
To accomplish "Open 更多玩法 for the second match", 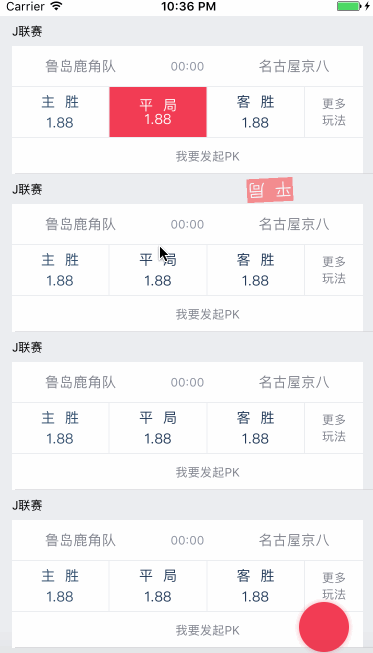I will pos(334,270).
